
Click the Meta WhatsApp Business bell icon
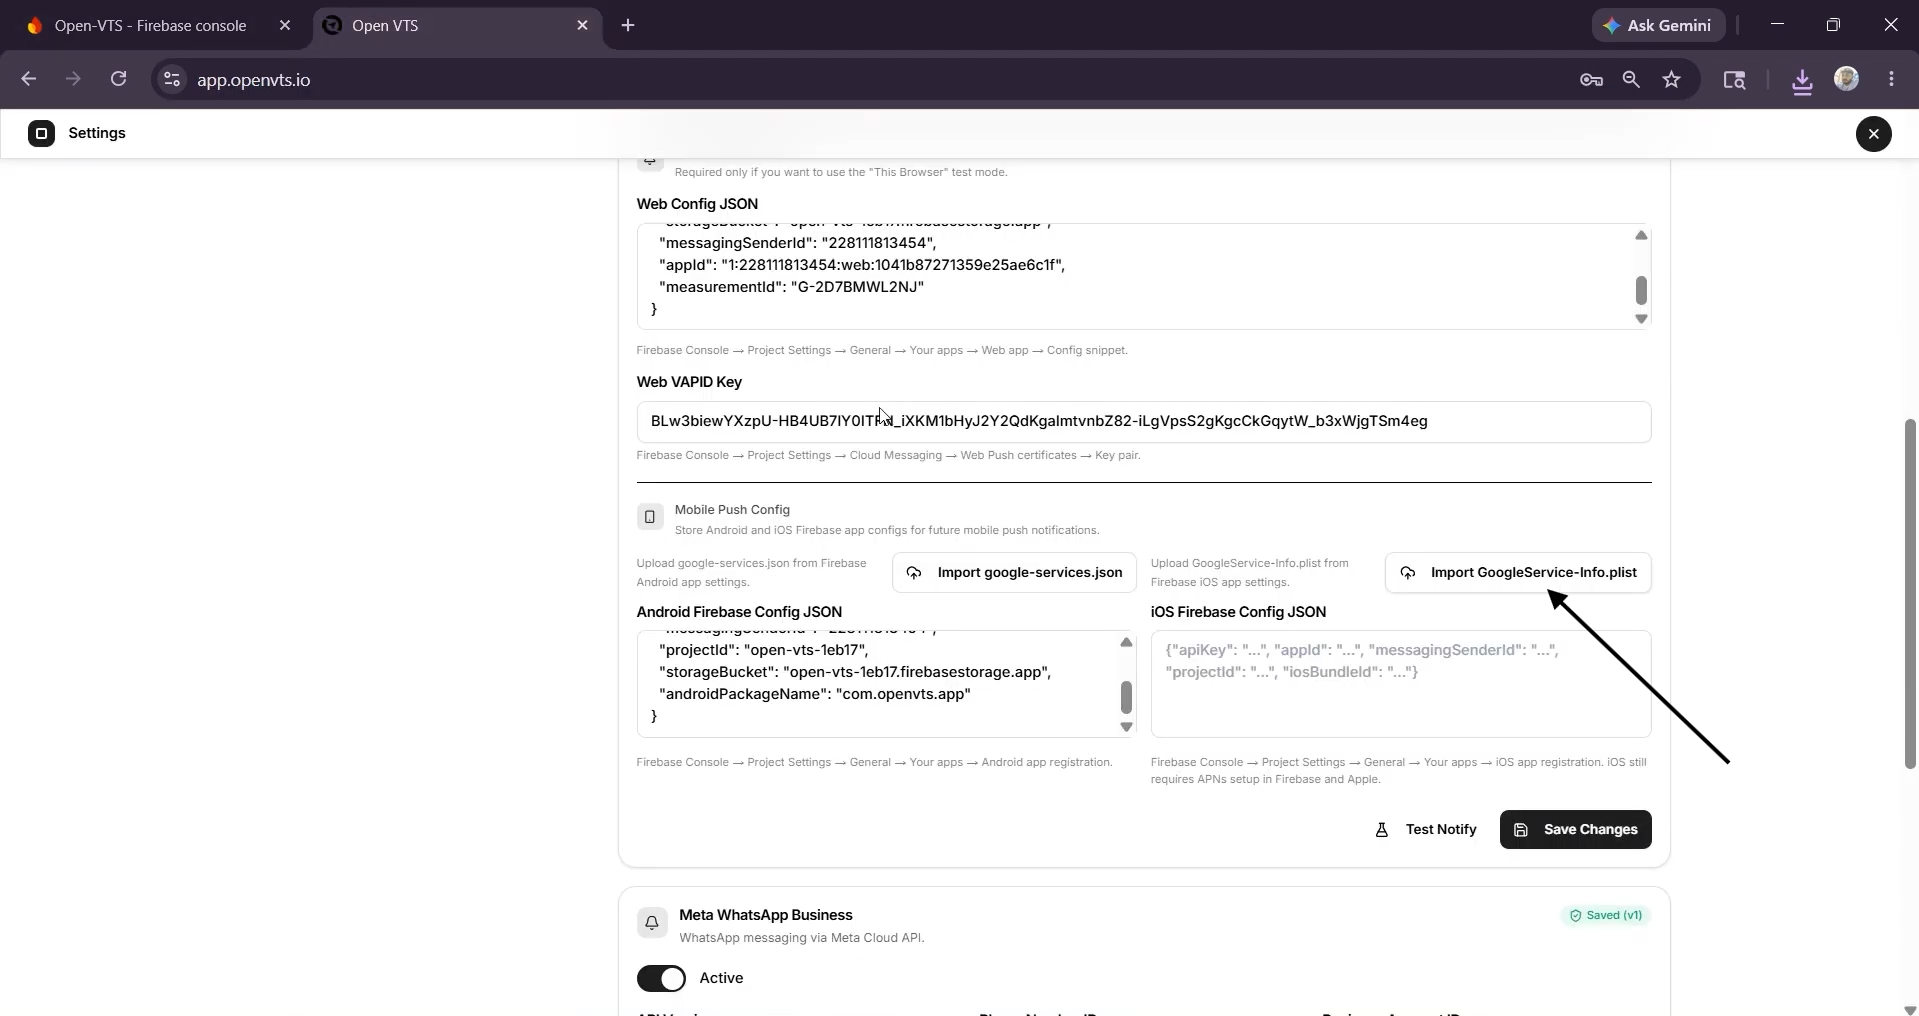click(652, 923)
